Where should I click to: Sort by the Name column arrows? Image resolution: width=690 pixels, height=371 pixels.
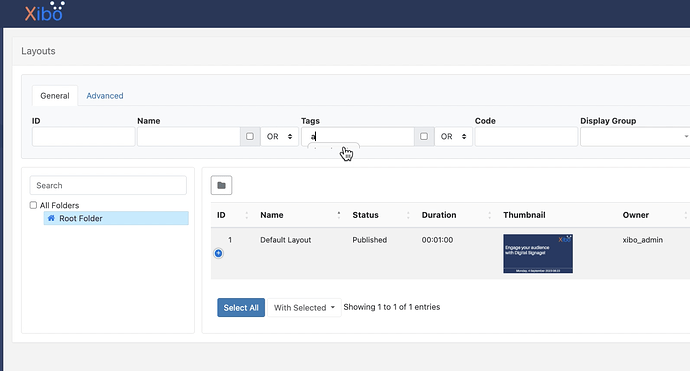pos(338,215)
